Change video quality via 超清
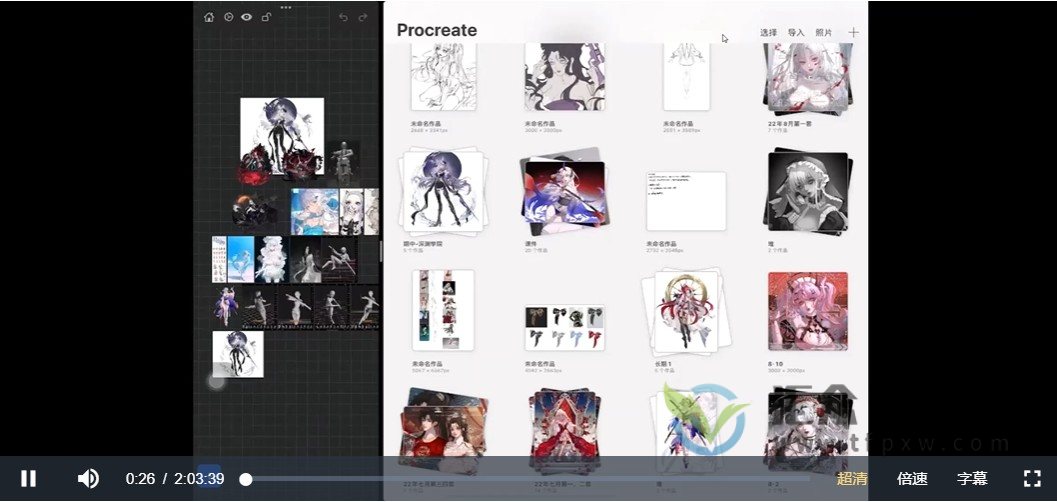 point(852,478)
